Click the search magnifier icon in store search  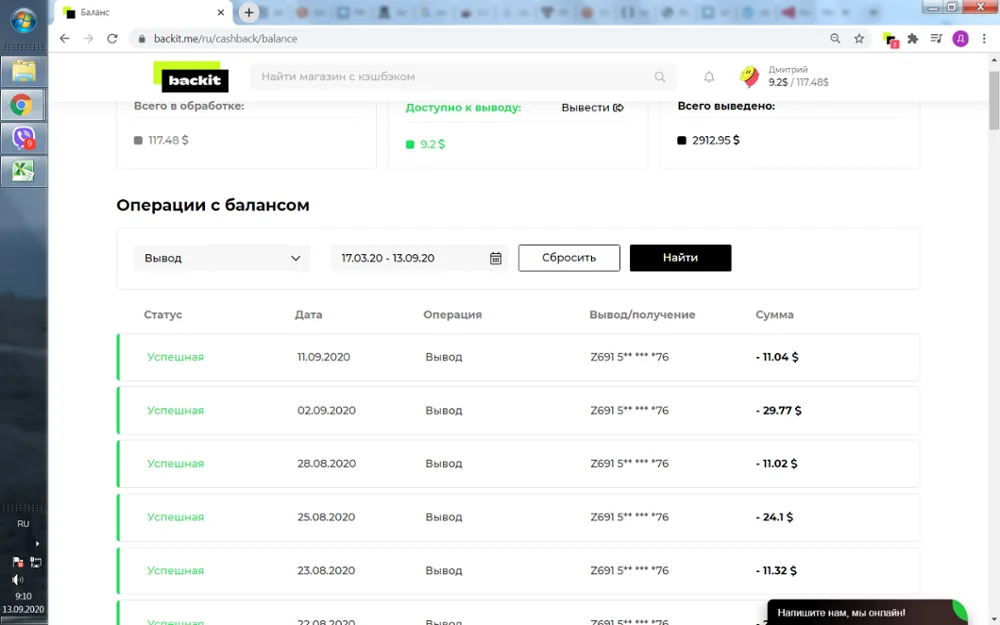[x=659, y=77]
